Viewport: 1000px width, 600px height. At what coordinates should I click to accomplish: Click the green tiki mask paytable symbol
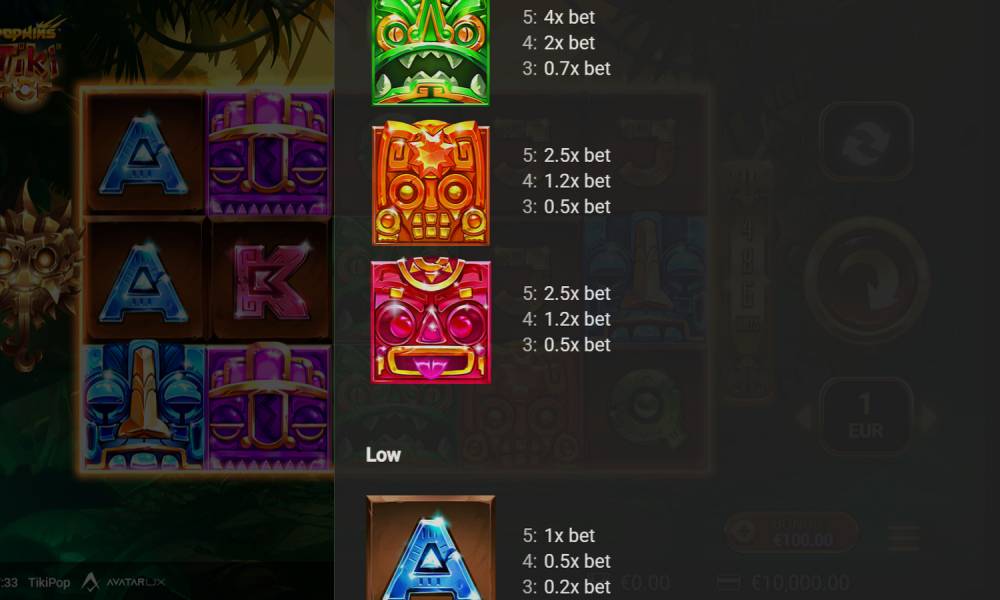(x=431, y=52)
